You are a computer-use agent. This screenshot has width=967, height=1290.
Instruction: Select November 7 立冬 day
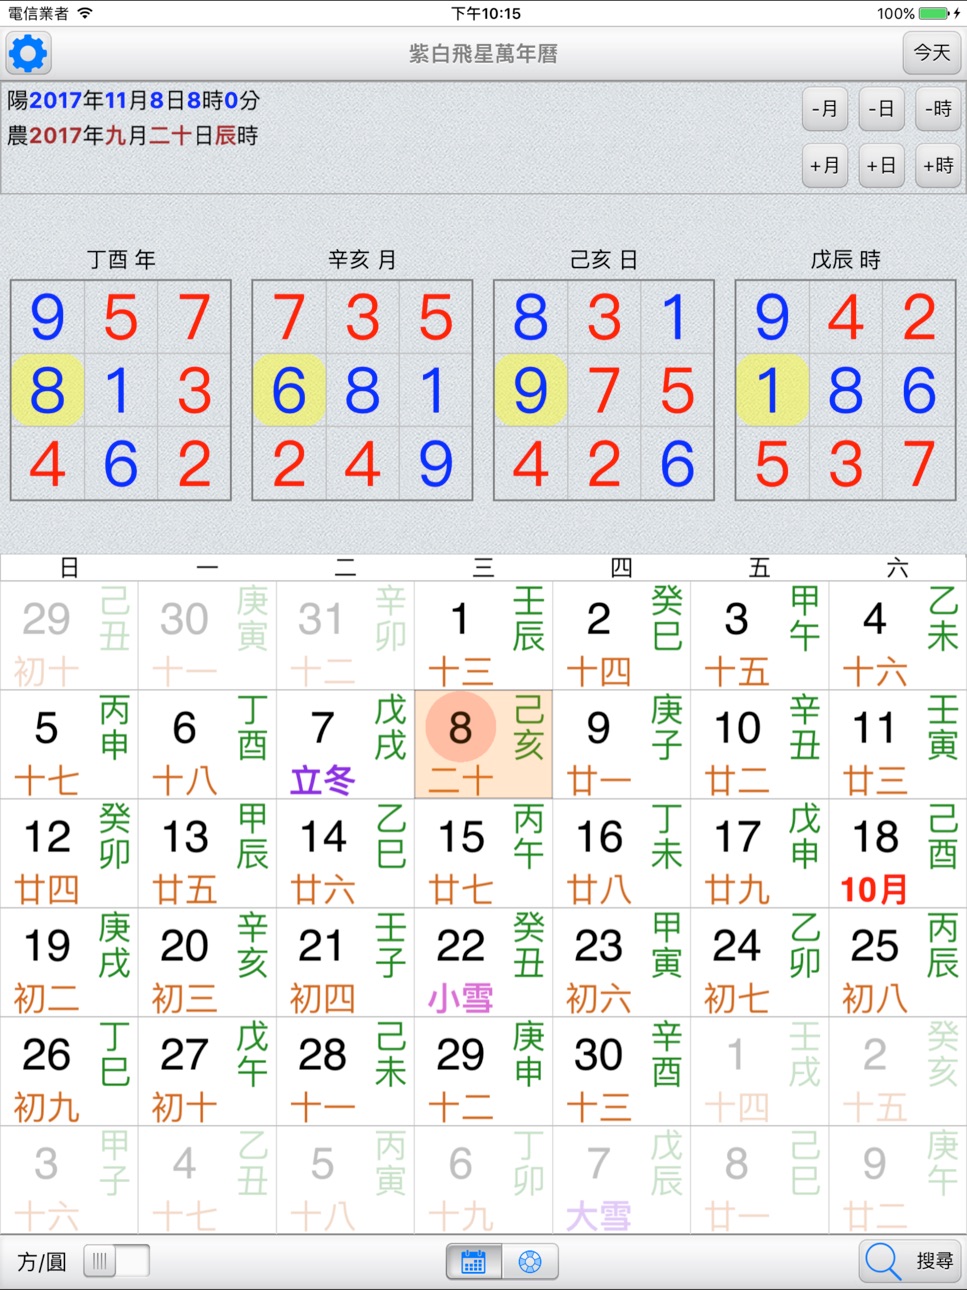345,745
